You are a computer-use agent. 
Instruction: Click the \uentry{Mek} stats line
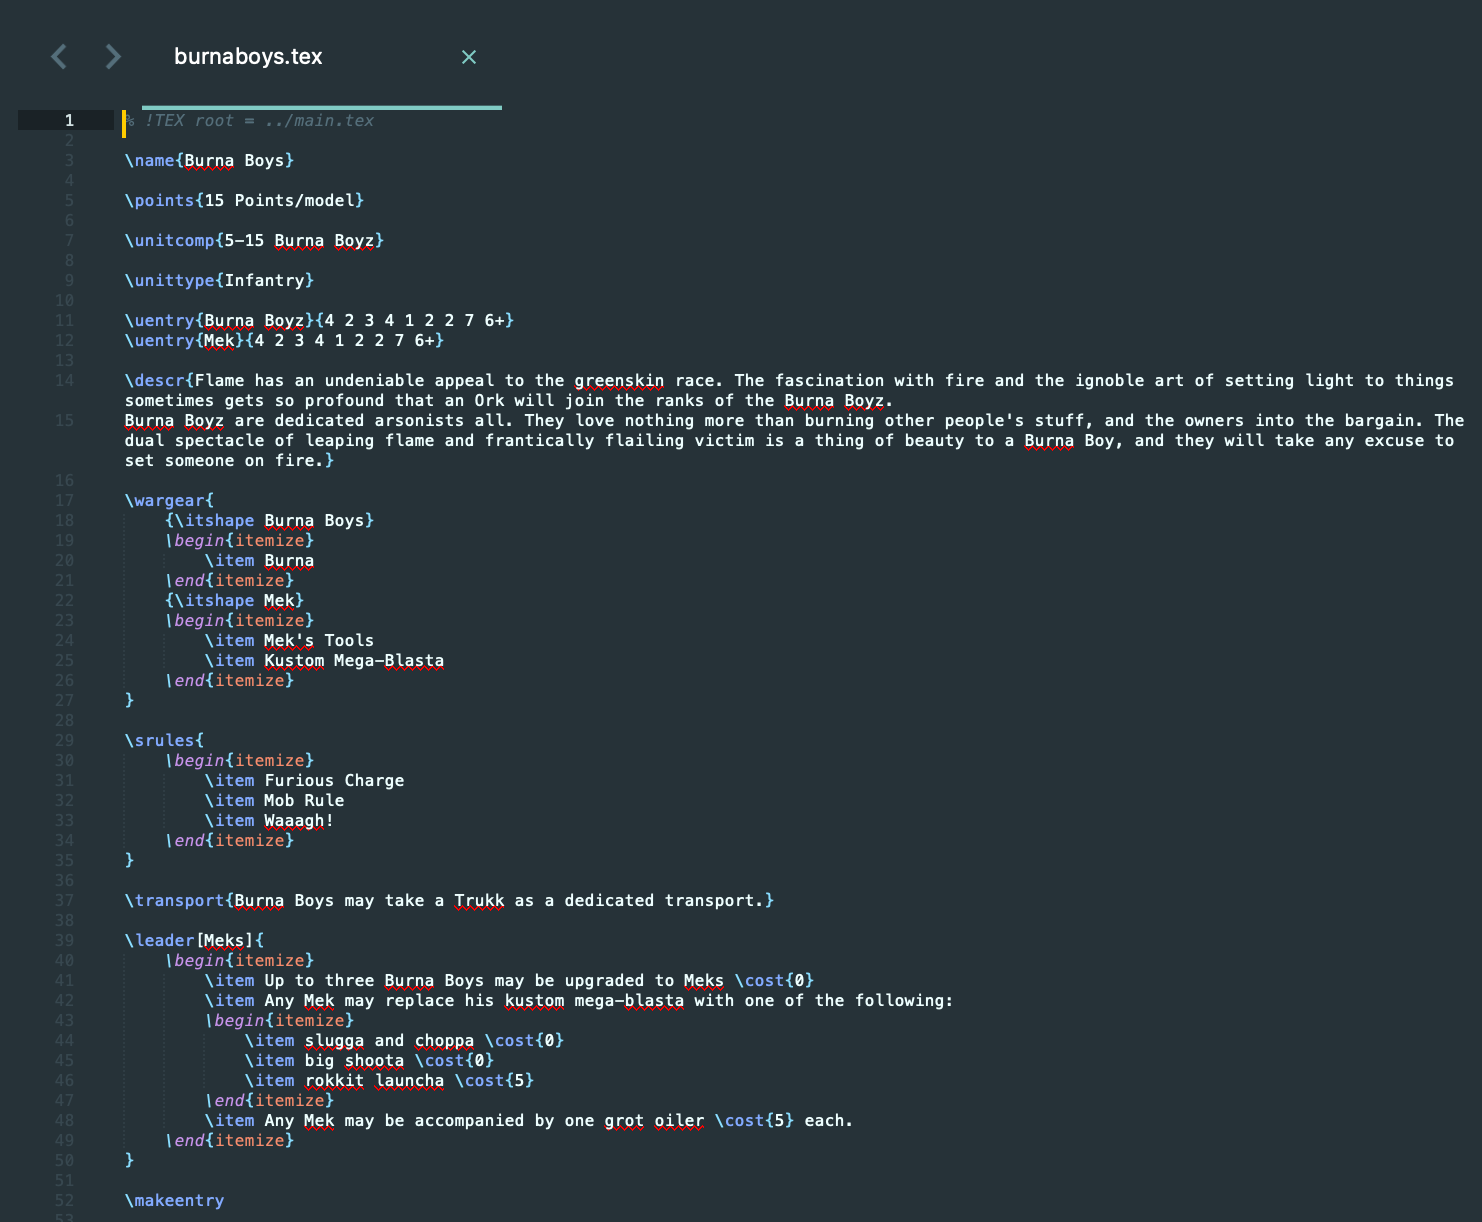tap(284, 341)
